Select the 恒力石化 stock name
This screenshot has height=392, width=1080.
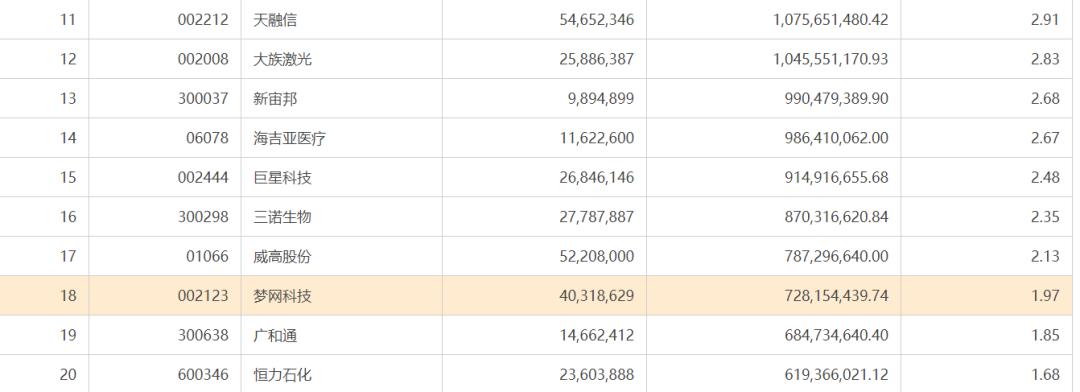coord(282,375)
